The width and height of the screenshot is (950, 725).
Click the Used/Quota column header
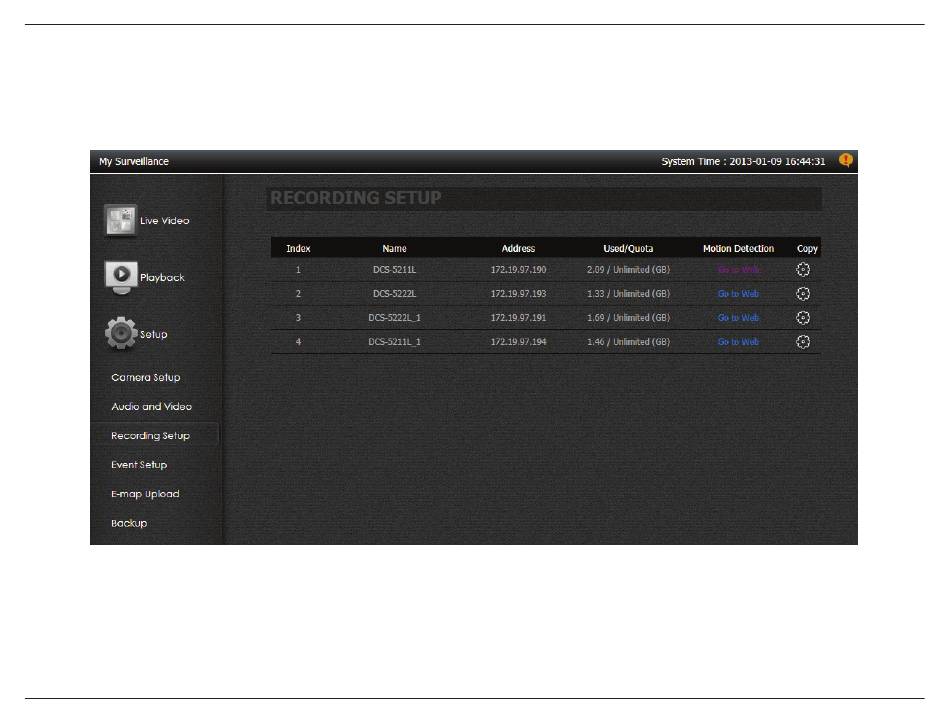pos(628,248)
